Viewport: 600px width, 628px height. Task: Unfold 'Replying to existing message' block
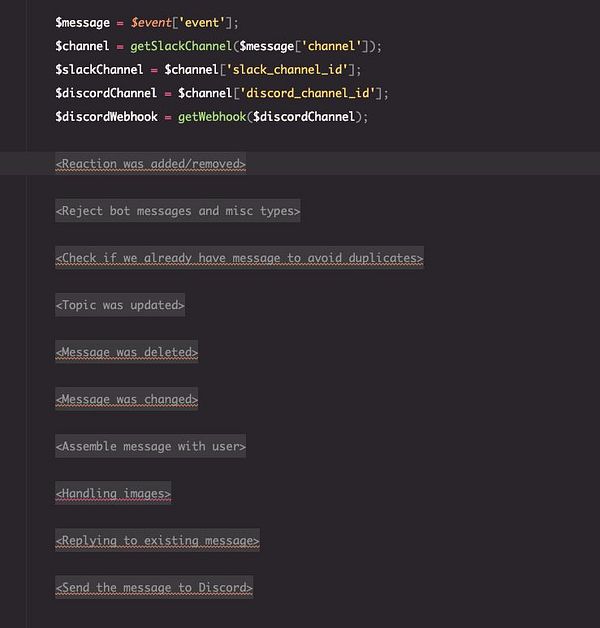click(x=157, y=540)
